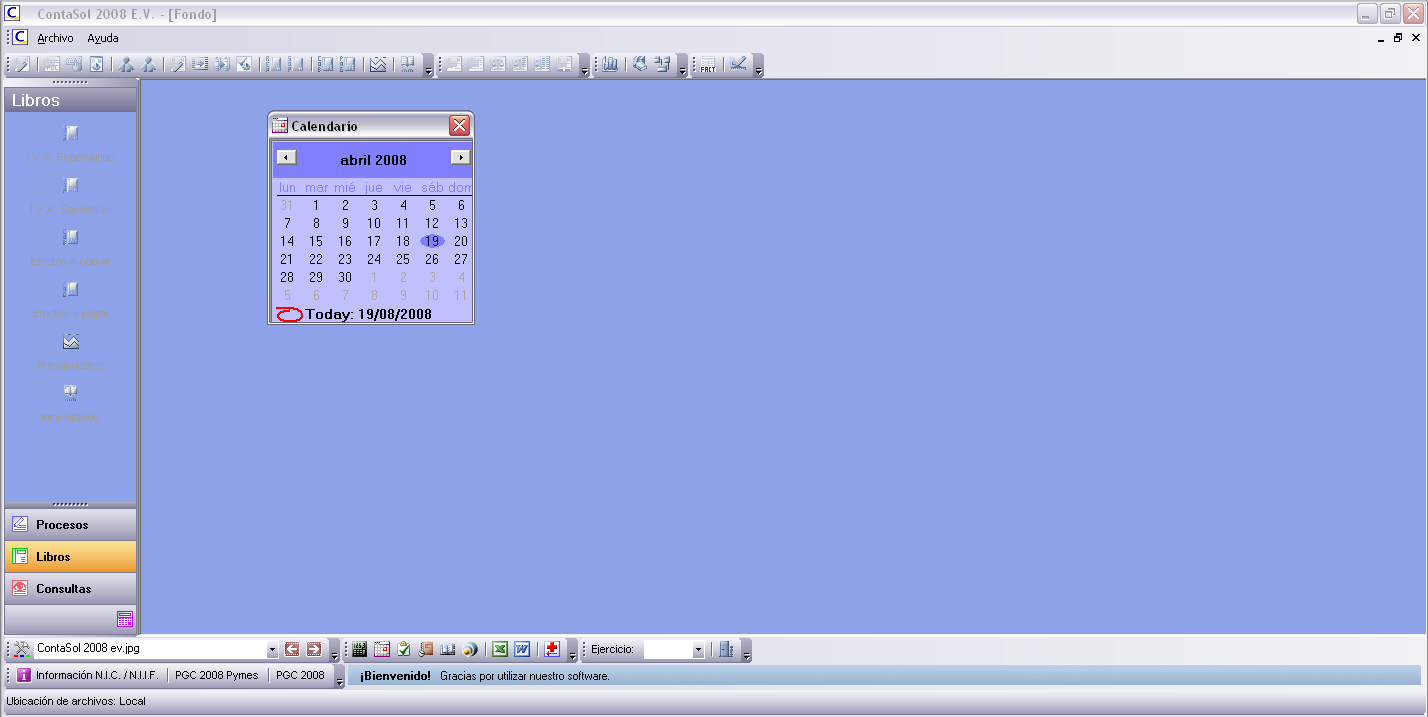Switch to the Procesos section
The height and width of the screenshot is (717, 1428).
(71, 525)
